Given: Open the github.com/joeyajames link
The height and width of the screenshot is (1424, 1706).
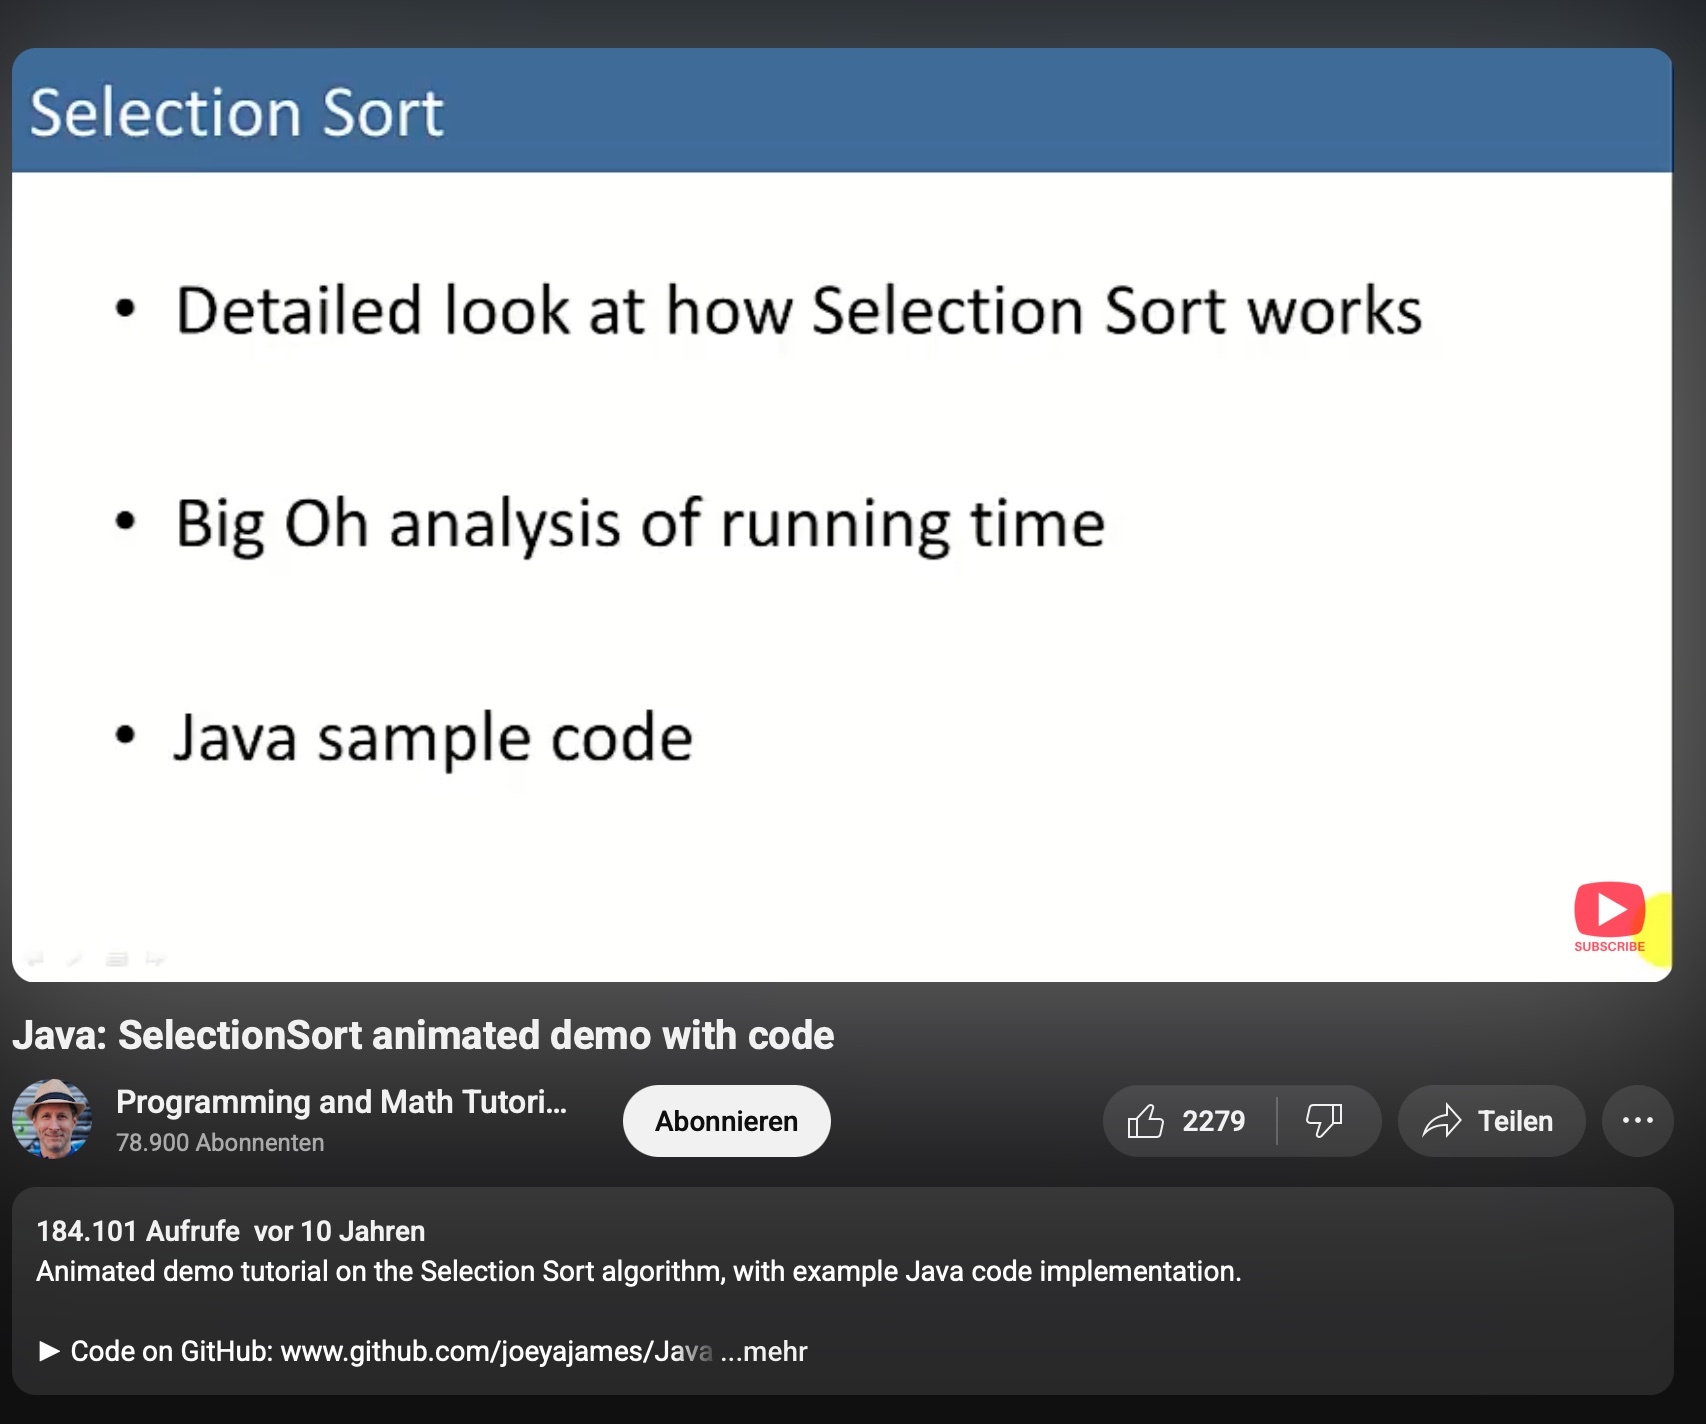Looking at the screenshot, I should coord(496,1352).
